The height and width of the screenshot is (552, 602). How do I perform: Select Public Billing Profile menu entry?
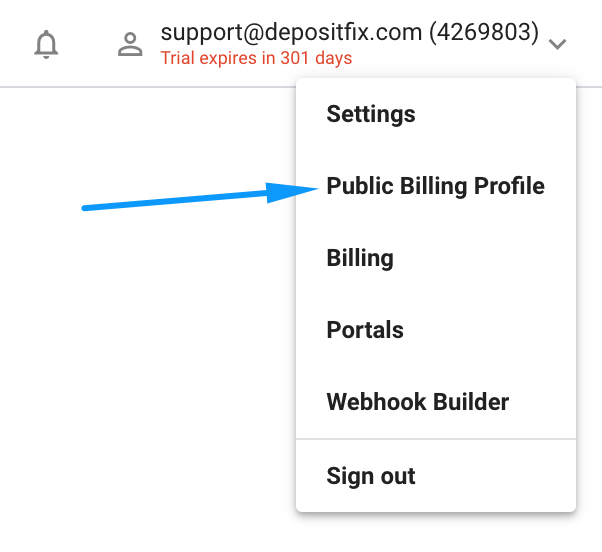(x=436, y=186)
